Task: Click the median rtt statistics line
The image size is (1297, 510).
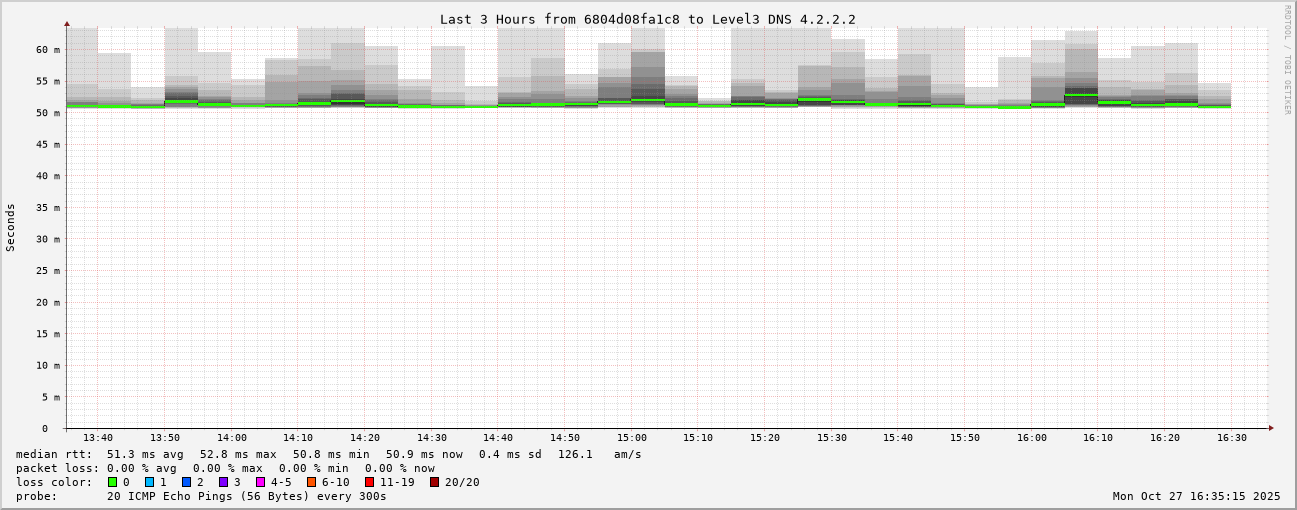Action: point(328,454)
